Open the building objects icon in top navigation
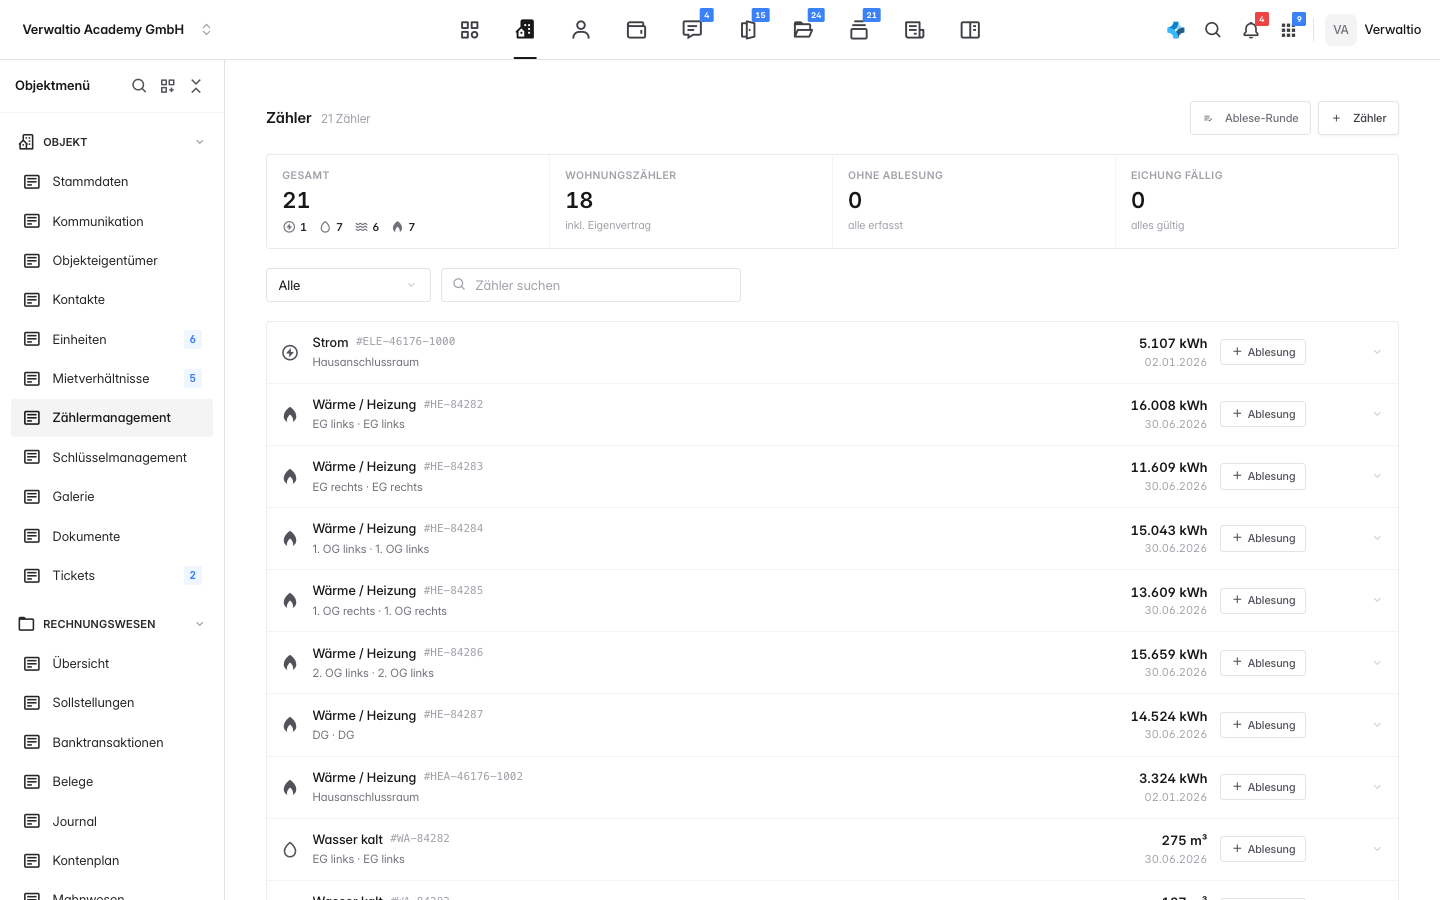The width and height of the screenshot is (1440, 900). [x=525, y=30]
